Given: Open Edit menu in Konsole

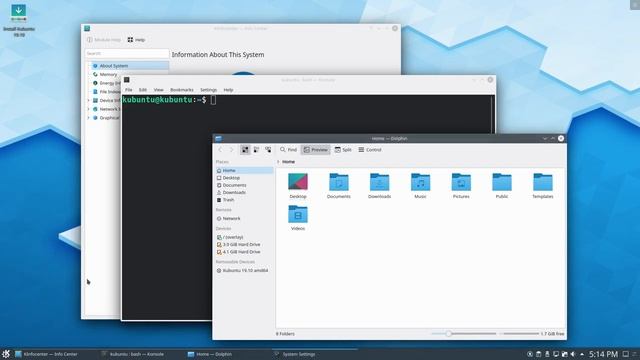Looking at the screenshot, I should [x=142, y=90].
